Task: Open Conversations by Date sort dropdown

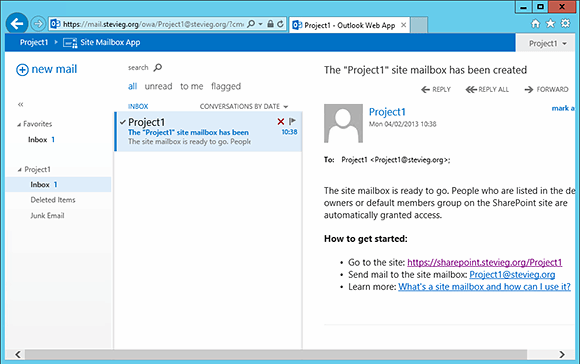Action: click(x=244, y=107)
